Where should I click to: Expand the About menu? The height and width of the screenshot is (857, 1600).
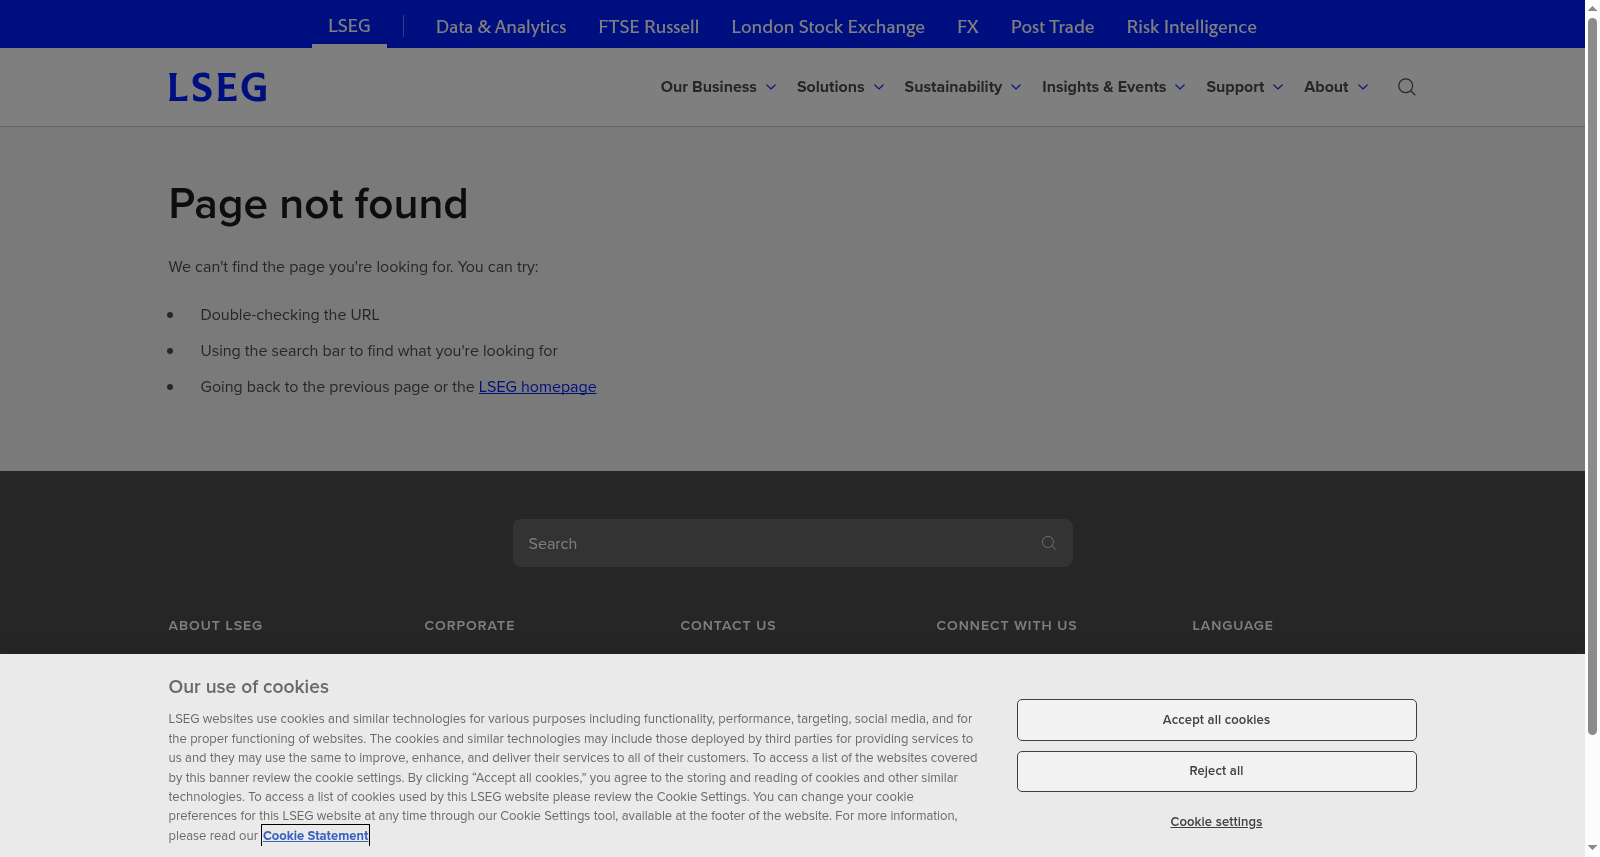[1336, 87]
